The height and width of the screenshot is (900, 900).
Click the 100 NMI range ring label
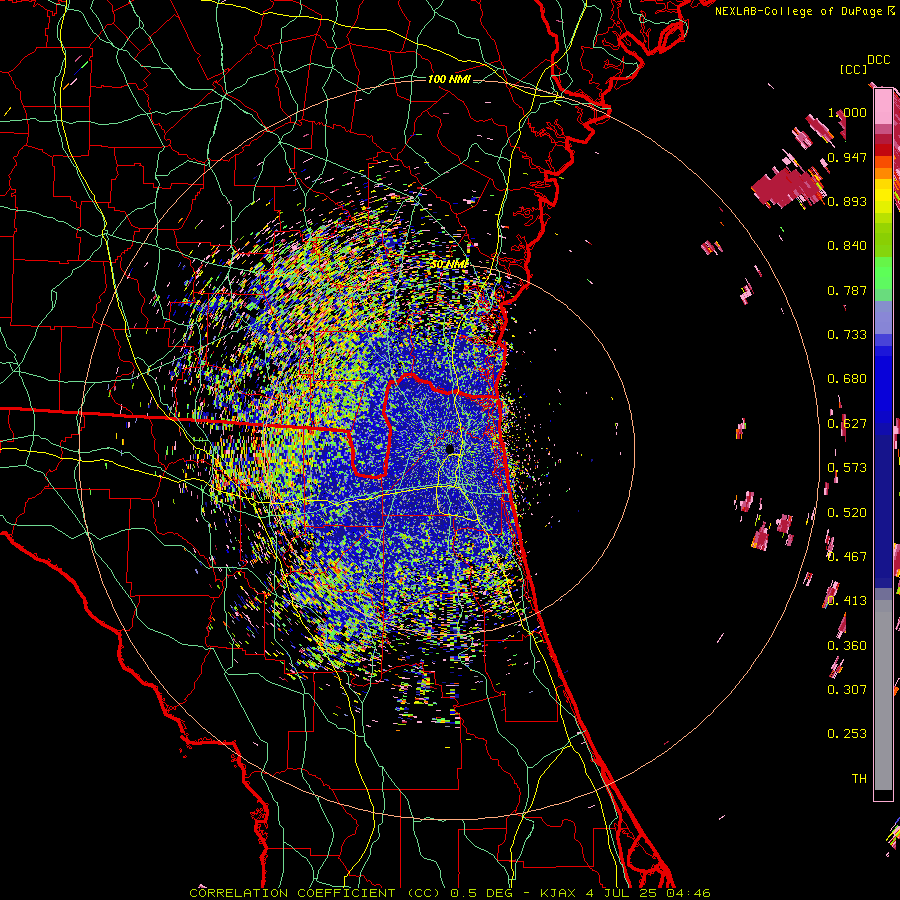click(x=449, y=79)
